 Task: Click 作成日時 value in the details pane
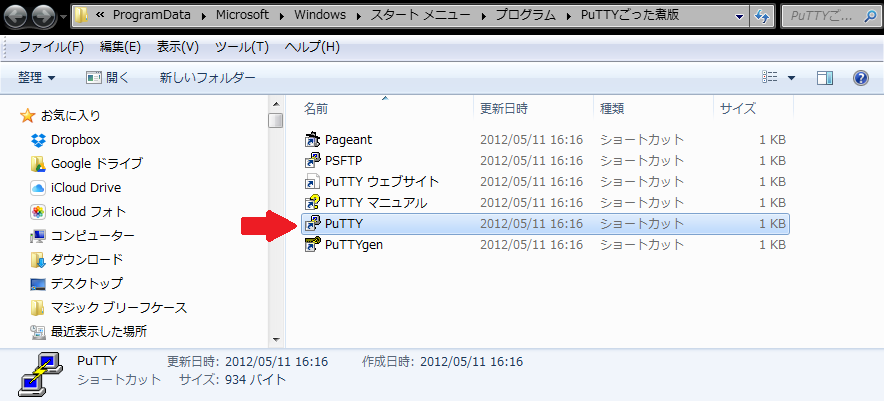tap(471, 362)
